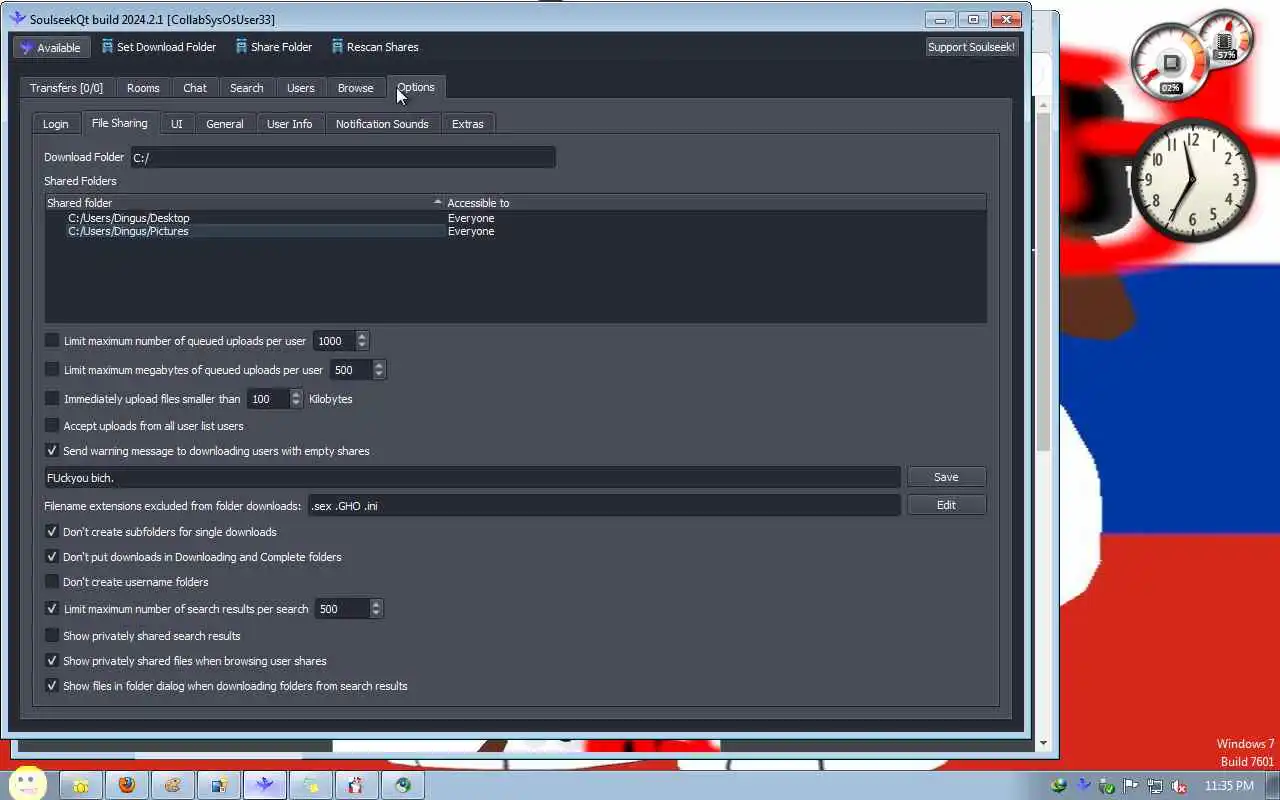The height and width of the screenshot is (800, 1280).
Task: Uncheck Don't create subfolders for single downloads
Action: pyautogui.click(x=52, y=532)
